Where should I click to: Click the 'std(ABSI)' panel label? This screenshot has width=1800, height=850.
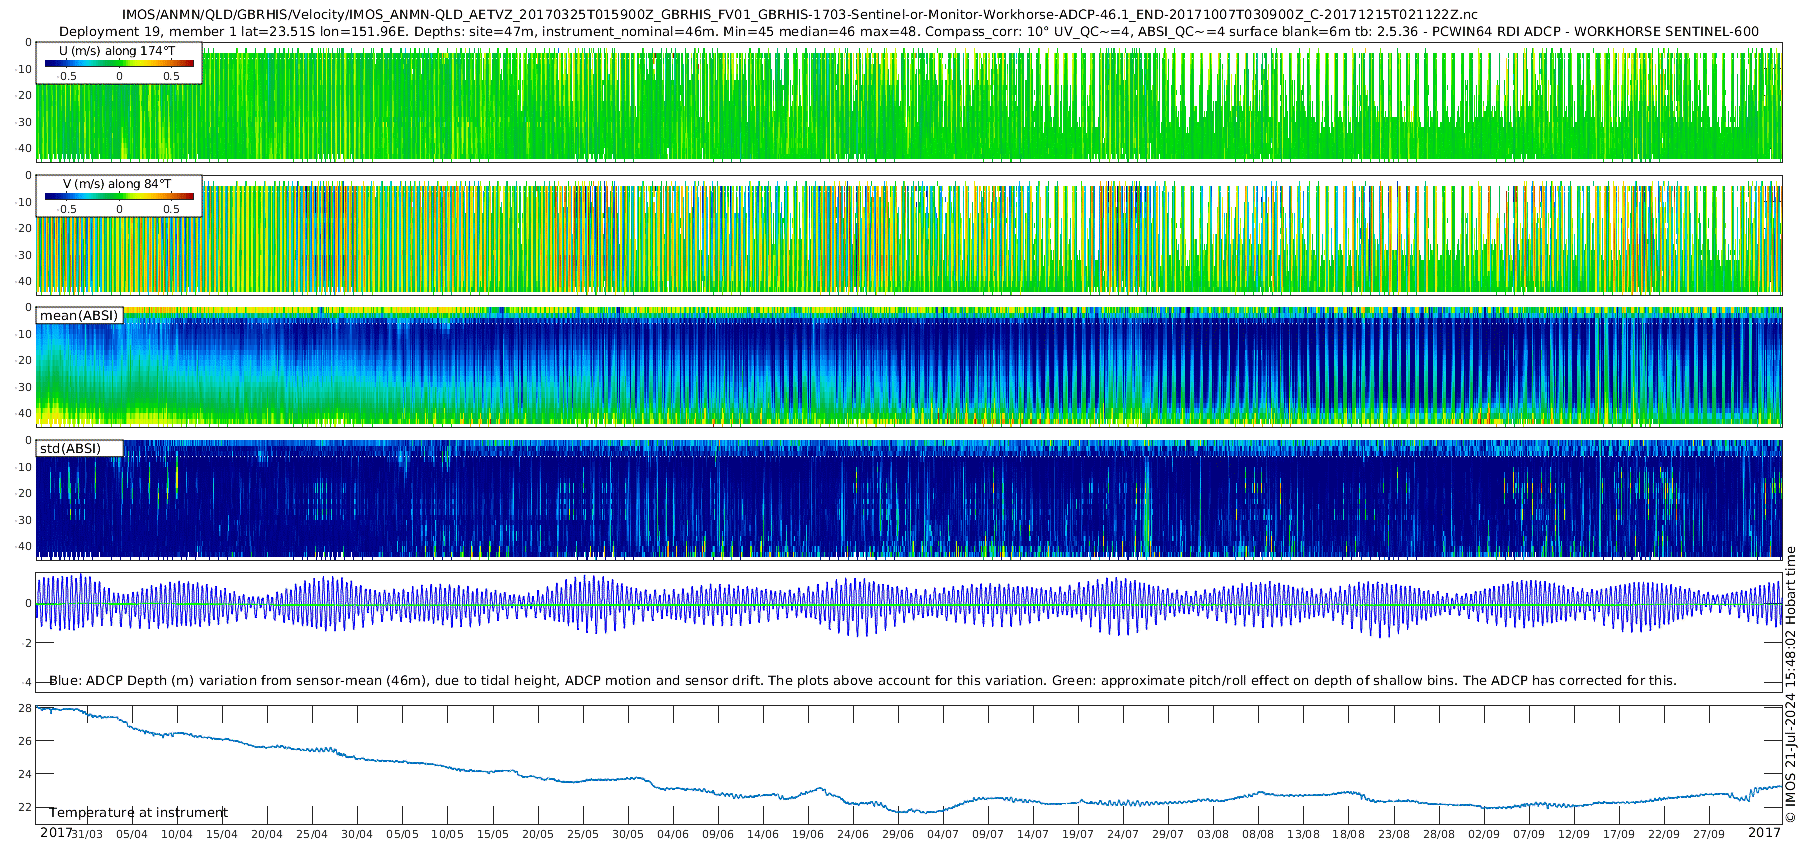coord(70,448)
